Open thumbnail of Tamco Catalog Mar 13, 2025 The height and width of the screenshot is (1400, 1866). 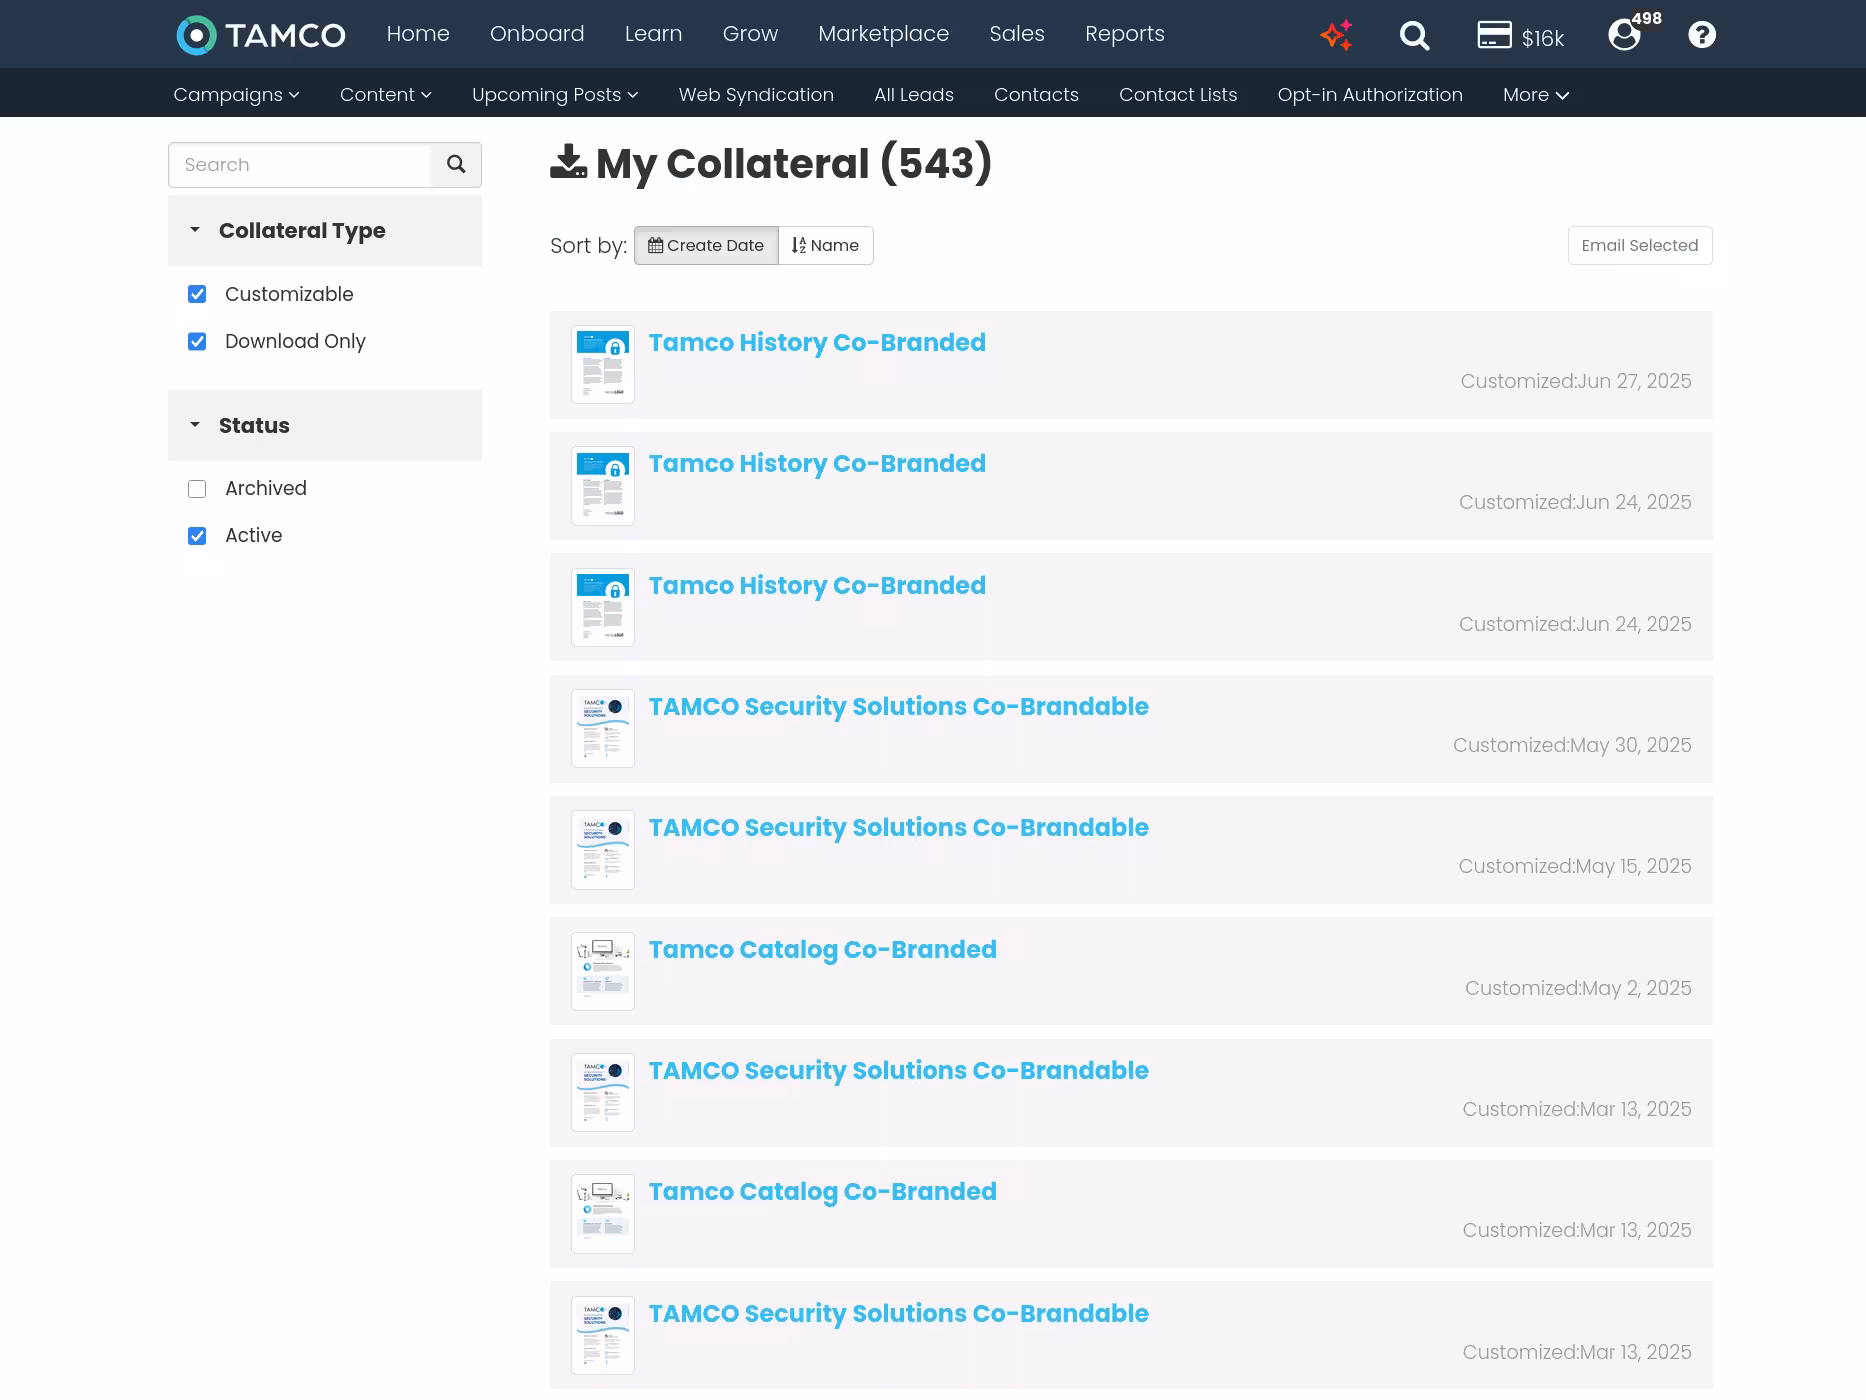603,1214
